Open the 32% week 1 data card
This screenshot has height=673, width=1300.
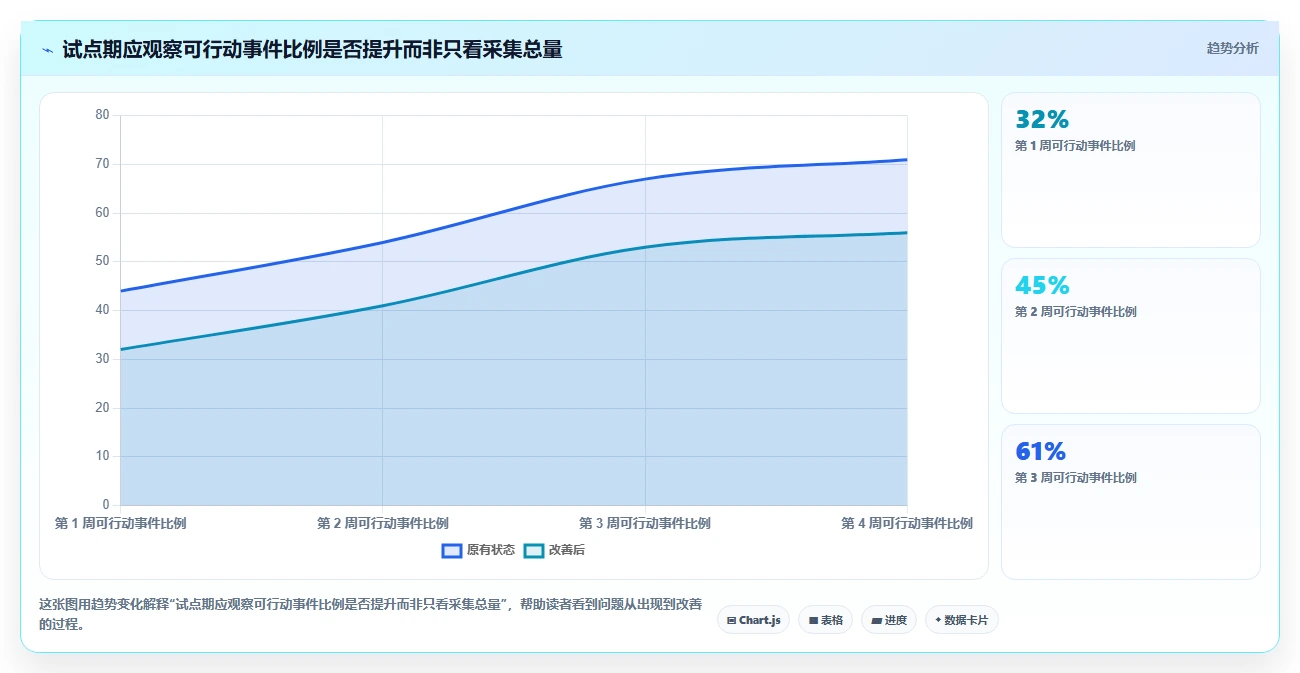(x=1130, y=170)
